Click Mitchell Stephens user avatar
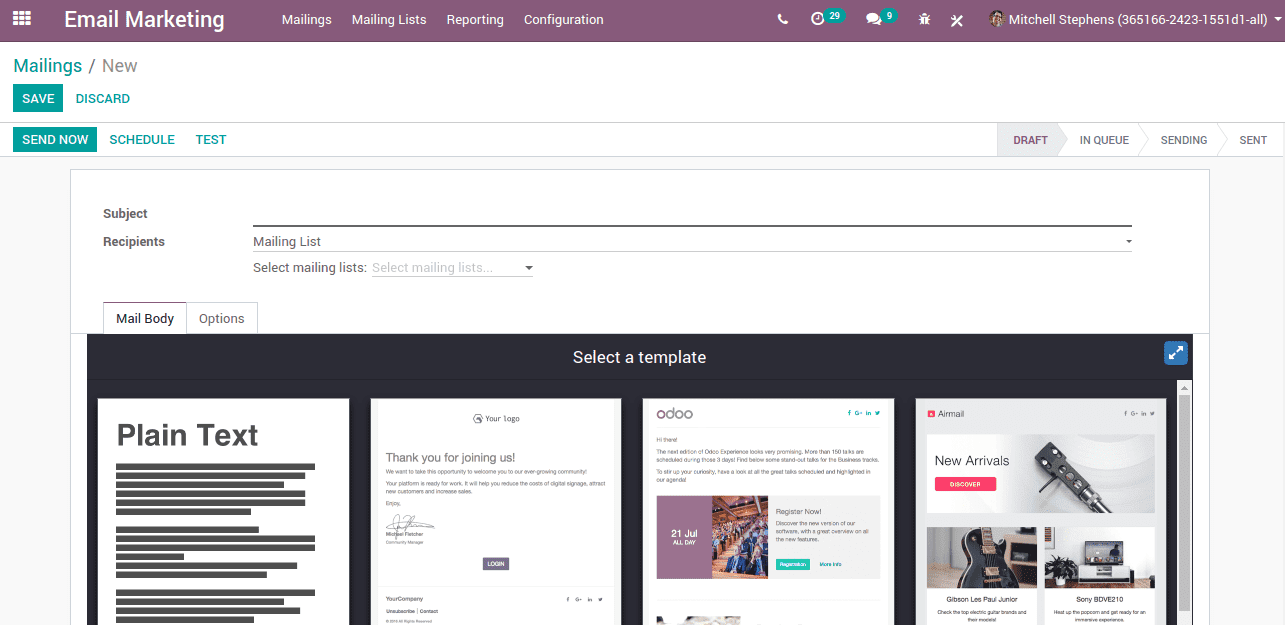This screenshot has width=1285, height=625. (x=996, y=19)
